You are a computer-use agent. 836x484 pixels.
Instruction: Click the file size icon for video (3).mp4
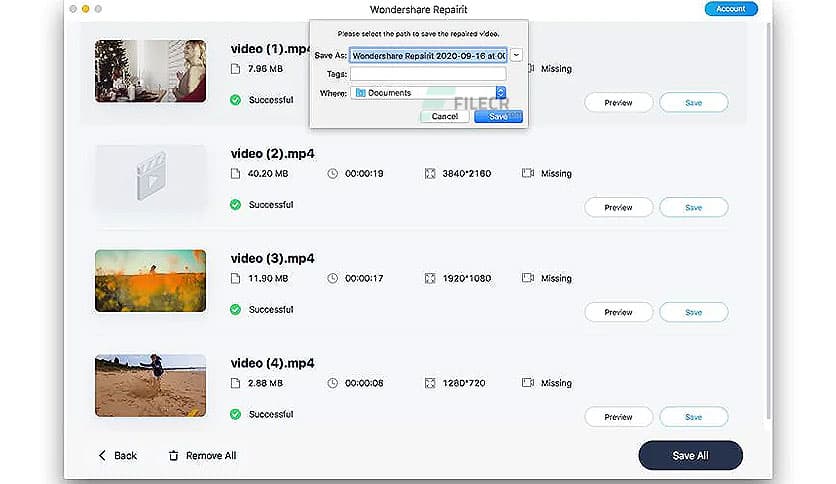[235, 278]
